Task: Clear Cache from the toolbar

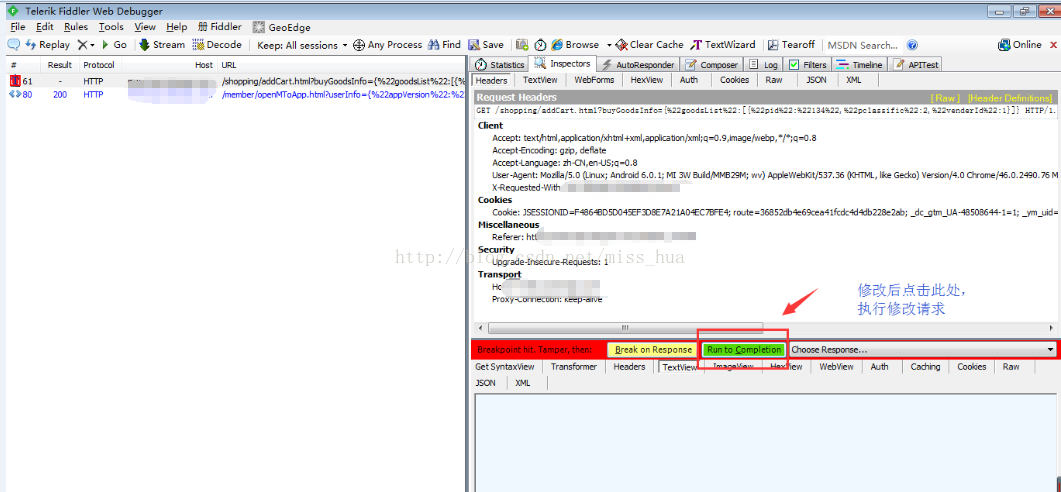Action: (x=650, y=45)
